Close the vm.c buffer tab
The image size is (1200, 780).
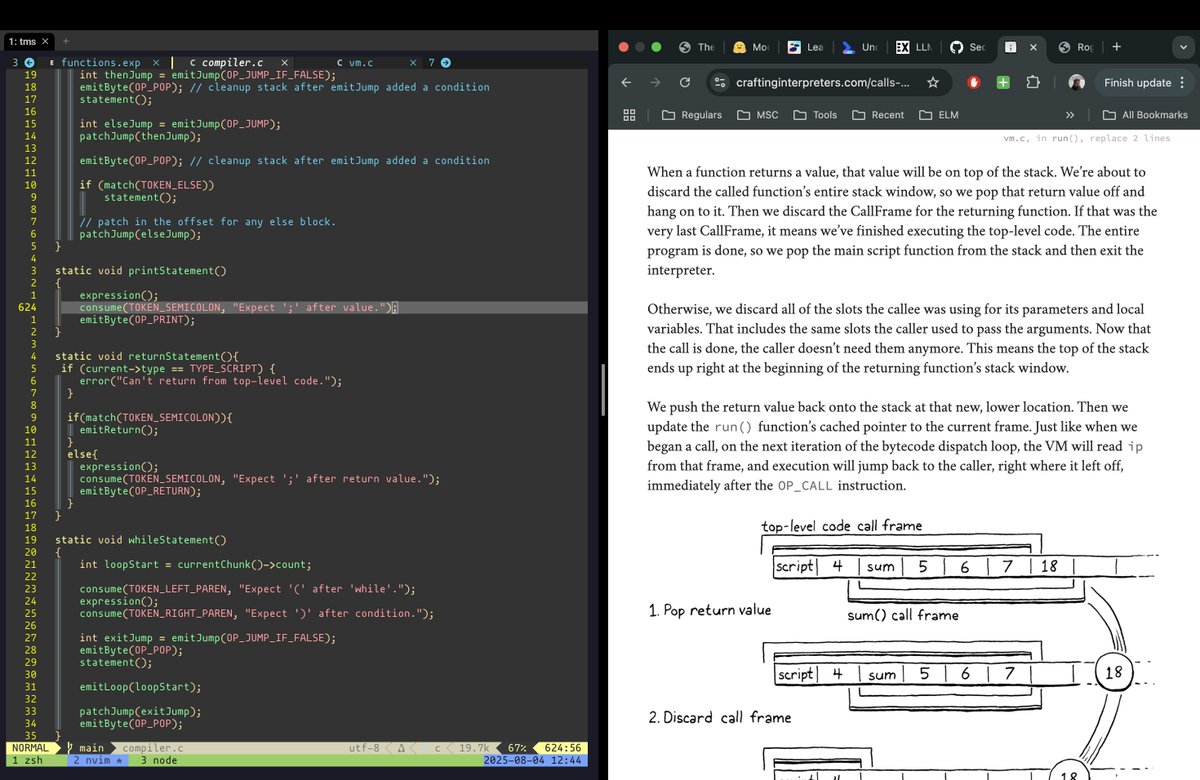413,63
